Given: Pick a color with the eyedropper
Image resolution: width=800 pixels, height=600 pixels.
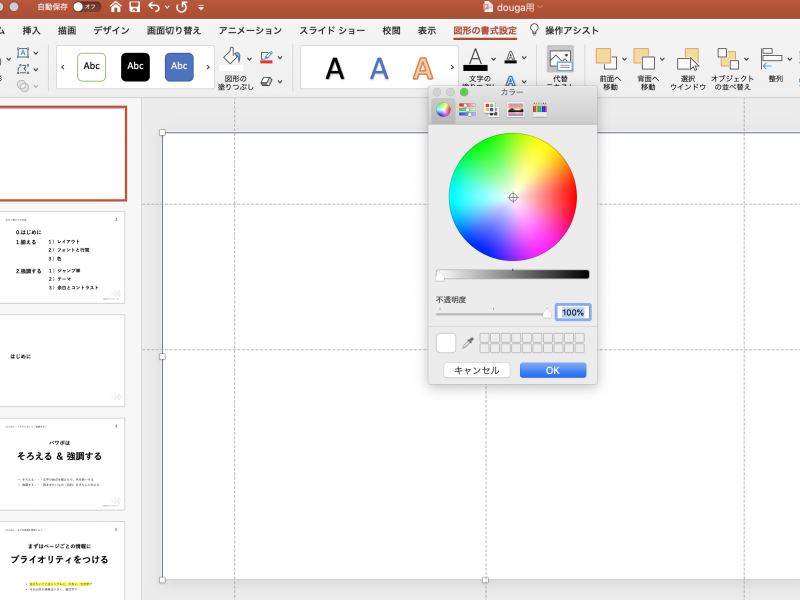Looking at the screenshot, I should (x=467, y=343).
